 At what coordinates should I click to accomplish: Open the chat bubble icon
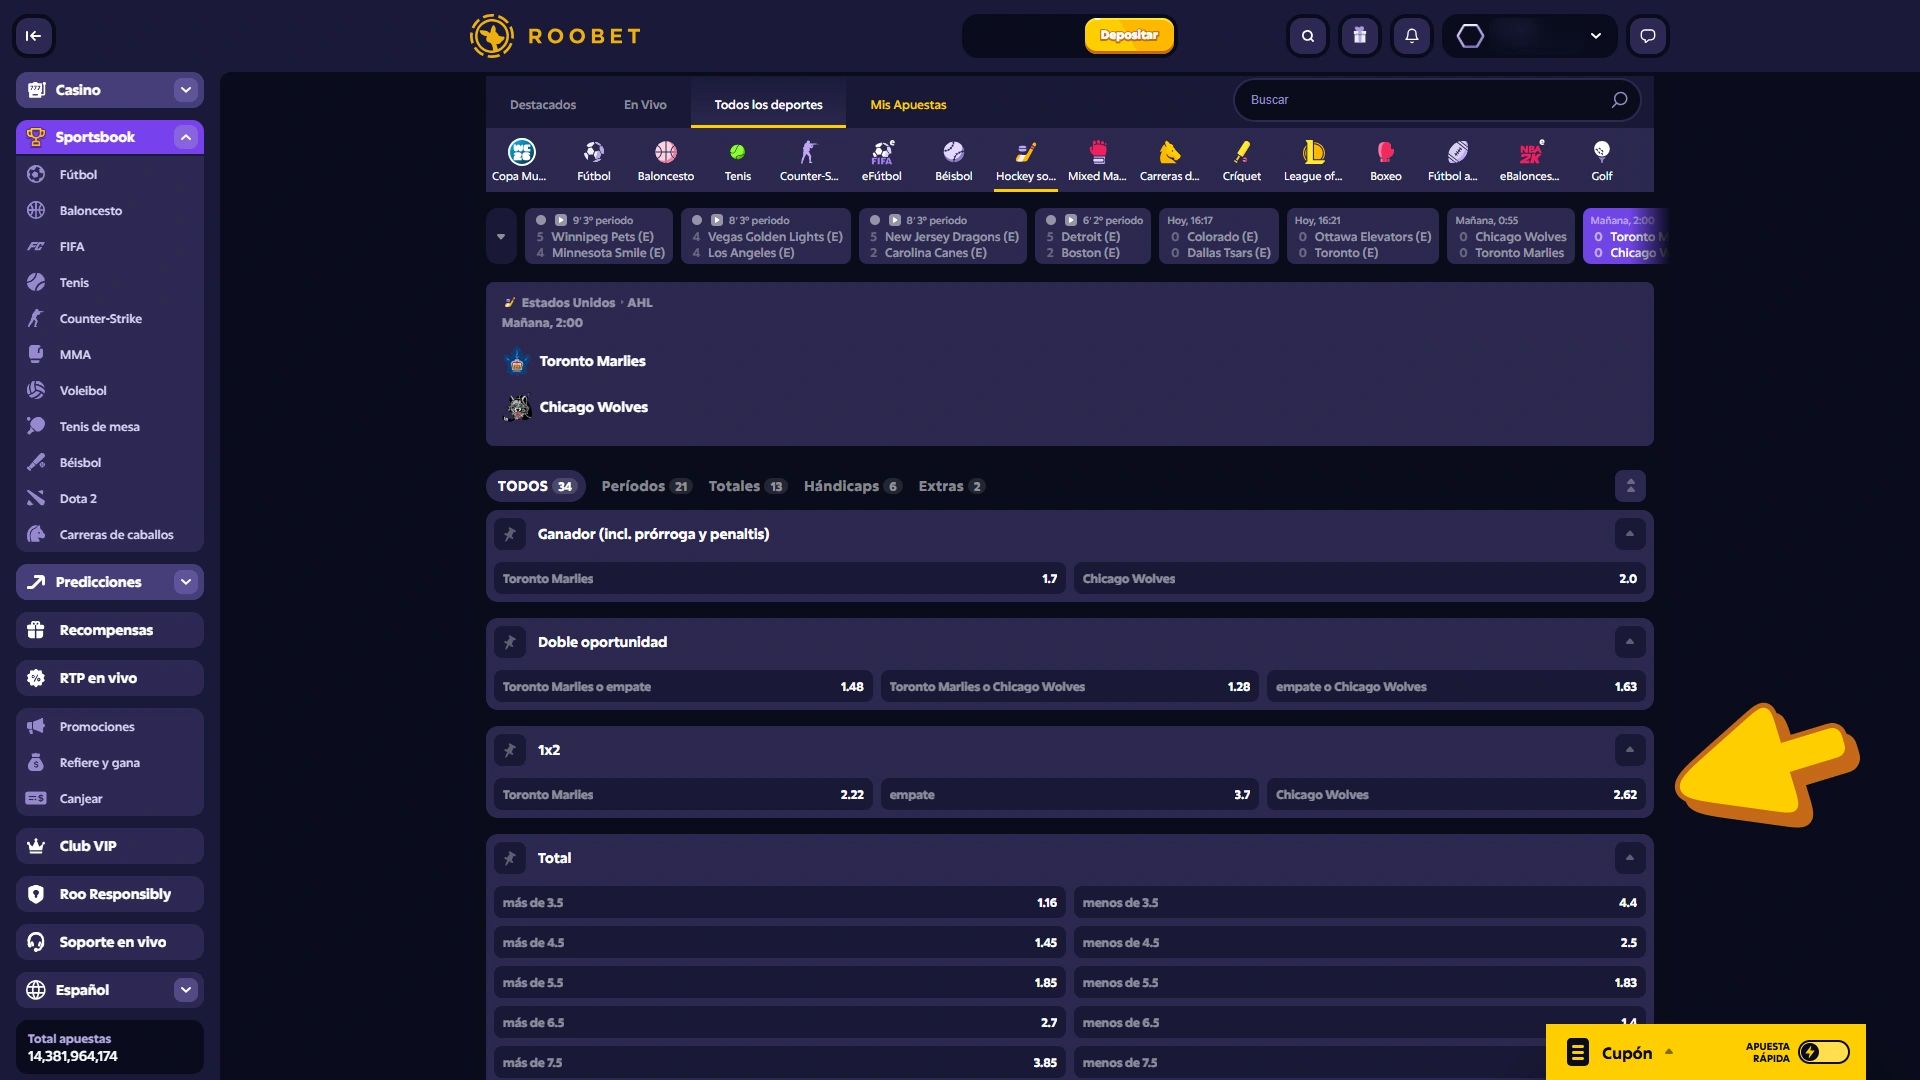click(1648, 36)
